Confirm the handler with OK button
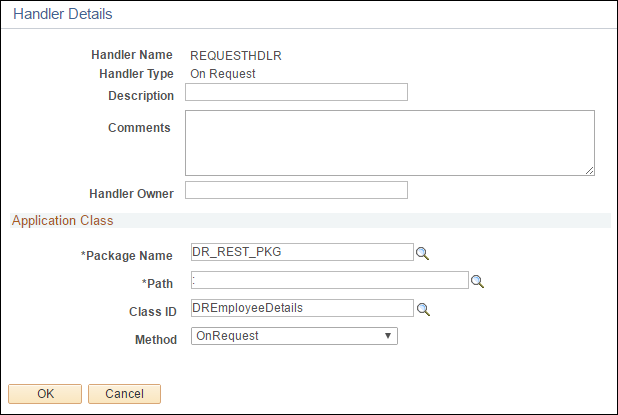 coord(45,394)
